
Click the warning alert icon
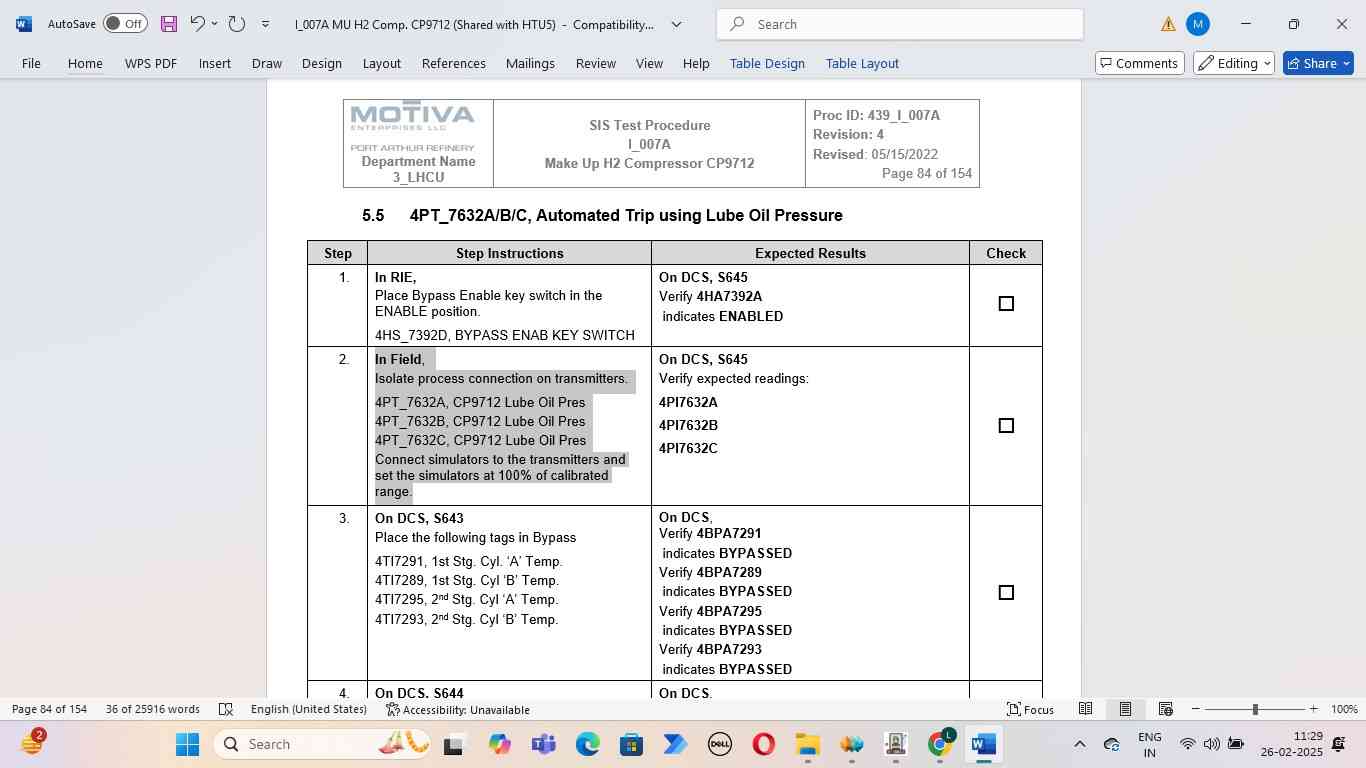1168,24
